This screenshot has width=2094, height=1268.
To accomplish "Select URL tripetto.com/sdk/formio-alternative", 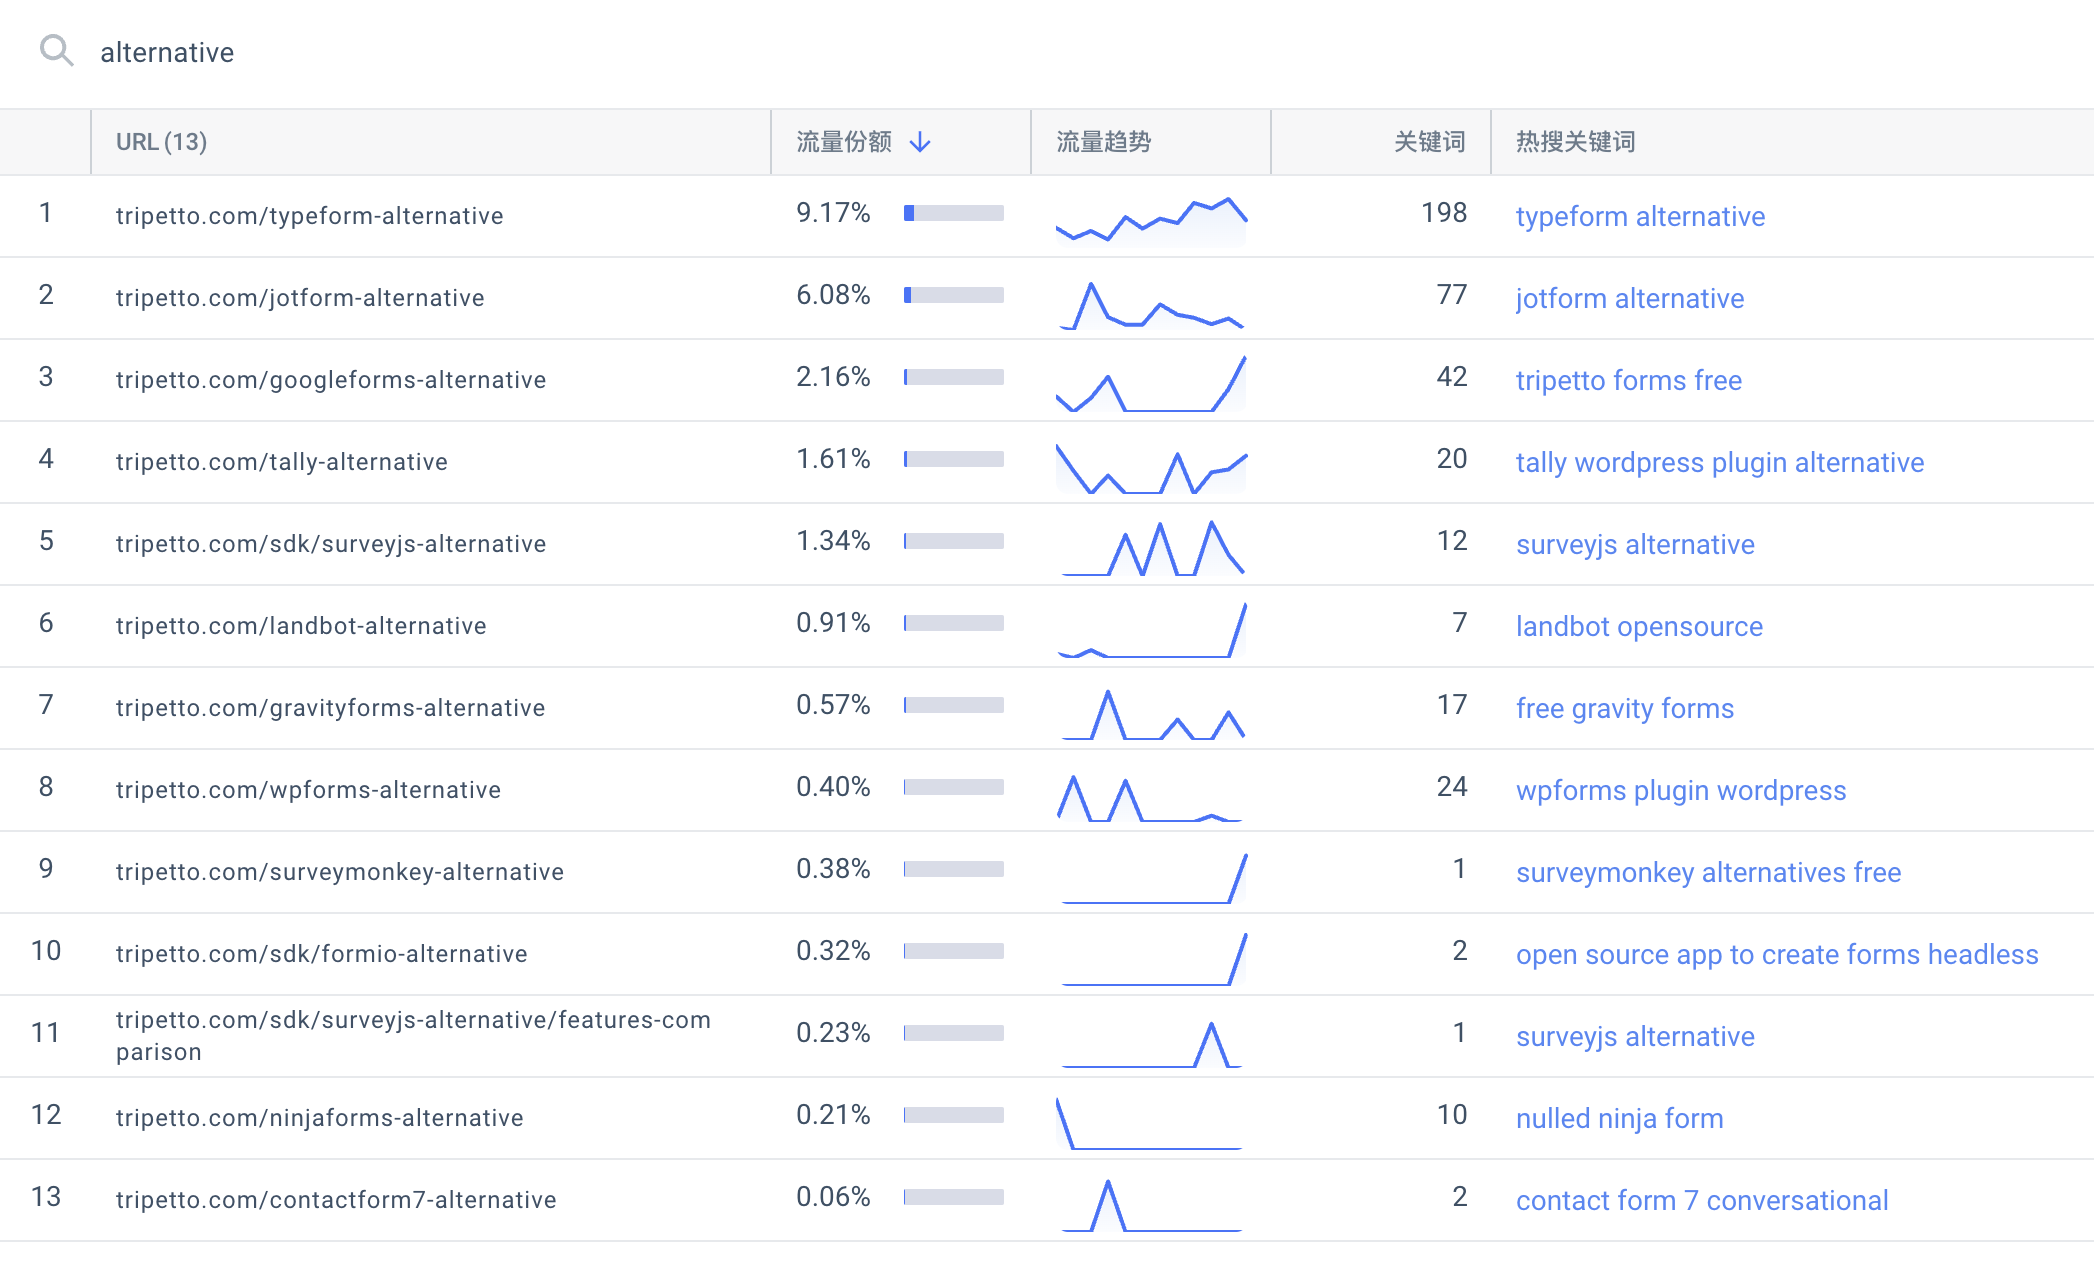I will [321, 954].
